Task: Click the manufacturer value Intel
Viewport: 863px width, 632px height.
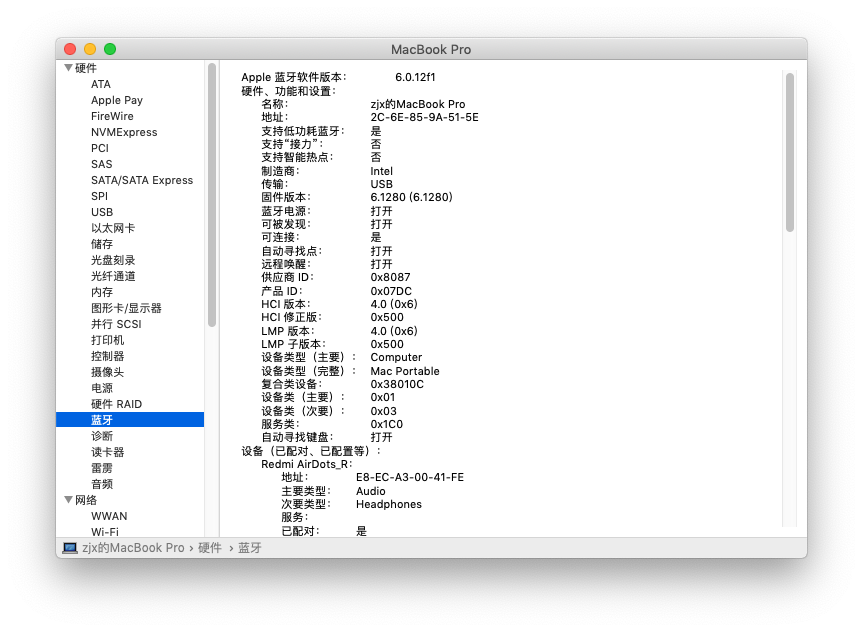Action: tap(381, 171)
